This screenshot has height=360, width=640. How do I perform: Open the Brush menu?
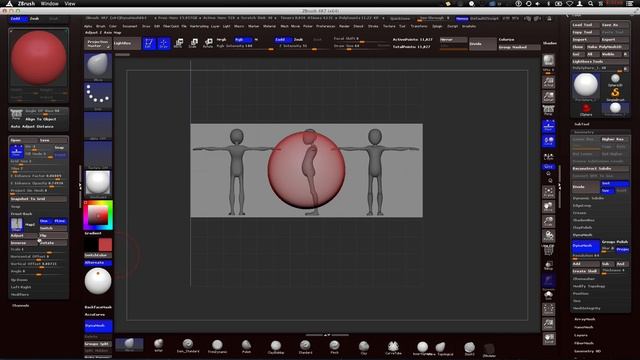tap(100, 26)
